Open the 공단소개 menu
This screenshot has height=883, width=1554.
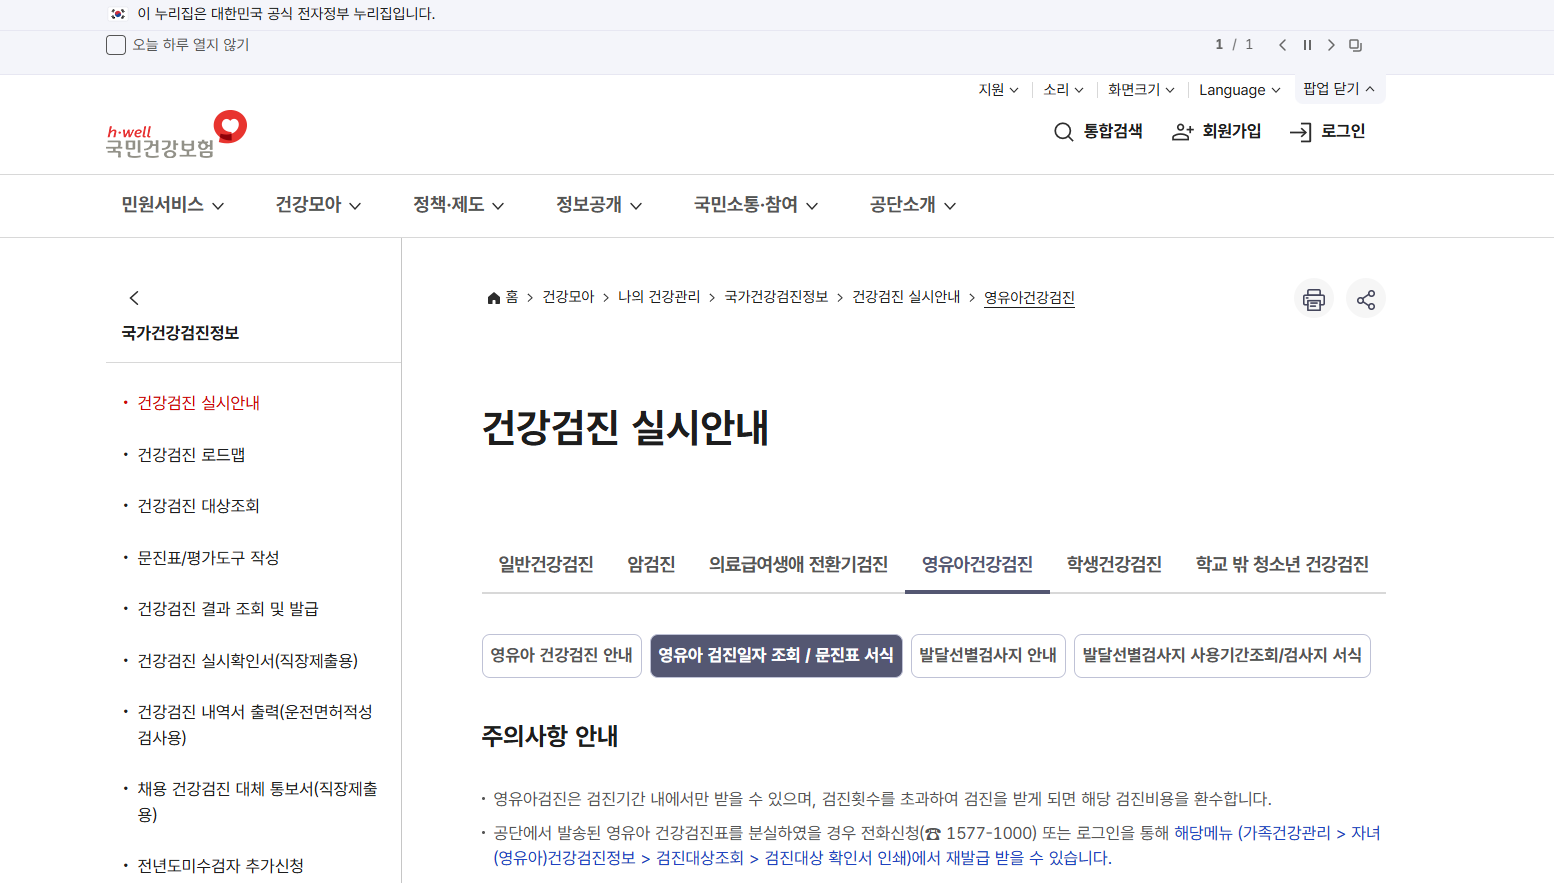(x=913, y=205)
